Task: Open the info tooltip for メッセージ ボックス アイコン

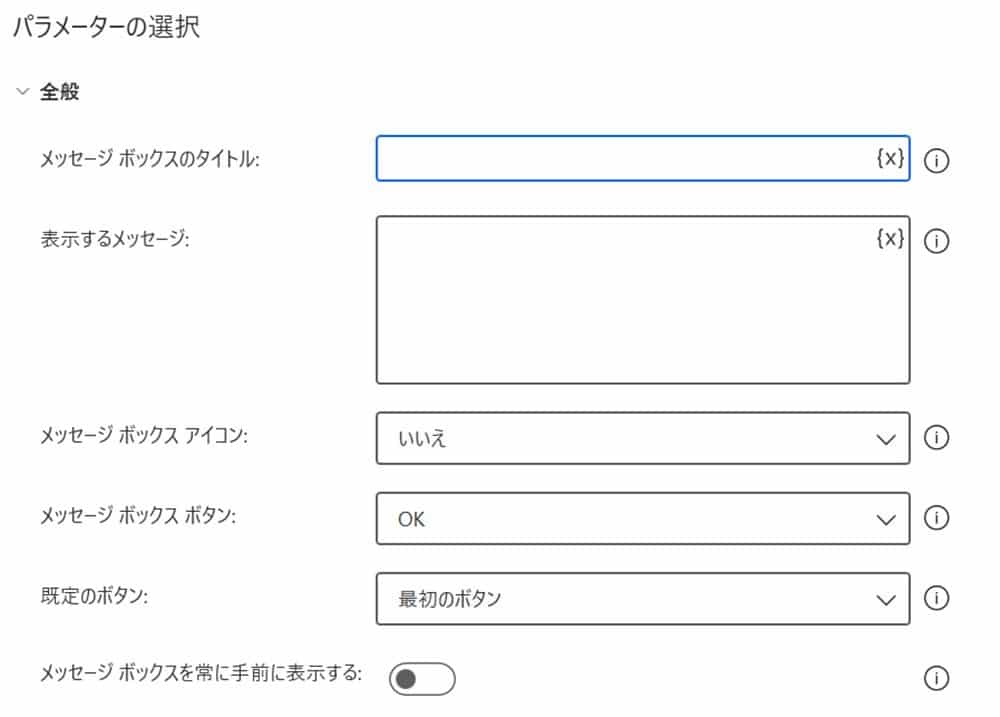Action: [x=936, y=438]
